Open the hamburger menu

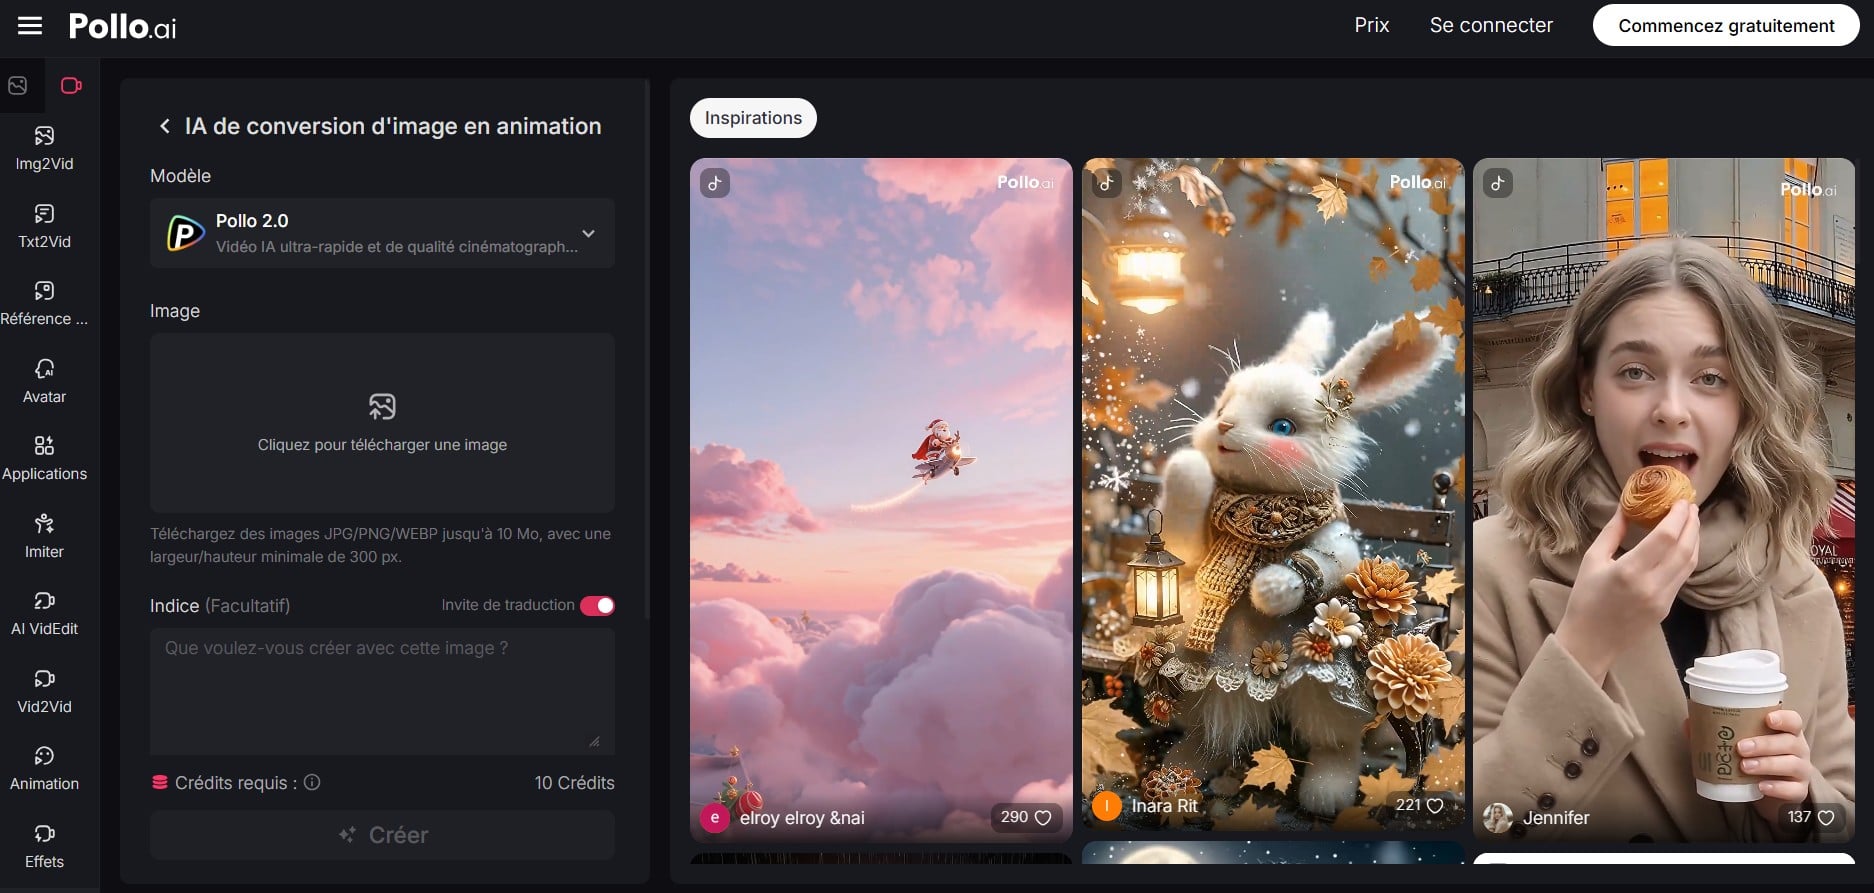30,26
